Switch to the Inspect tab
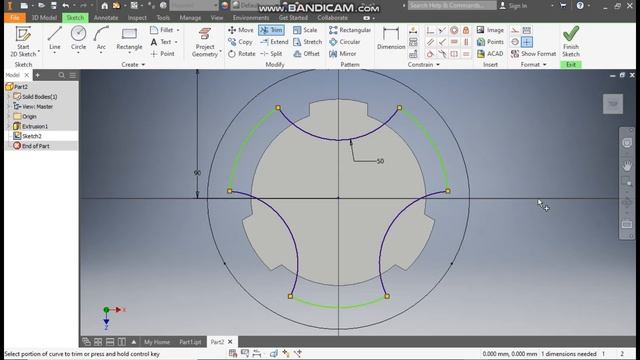640x360 pixels. click(137, 18)
